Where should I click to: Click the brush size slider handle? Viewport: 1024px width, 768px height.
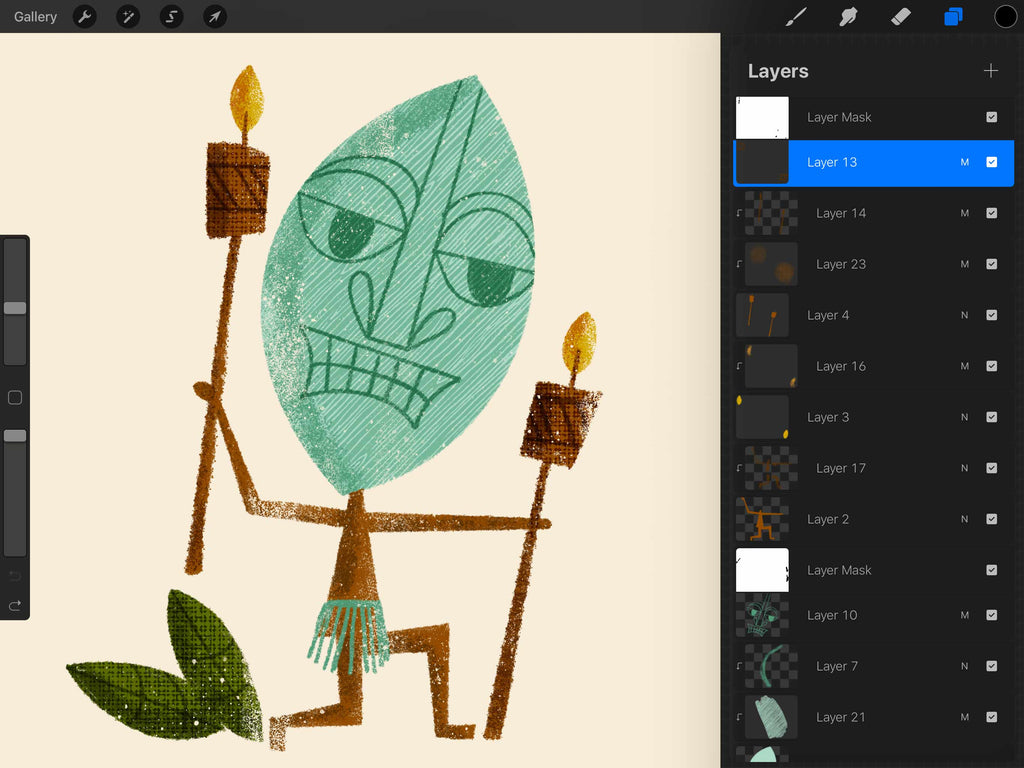pos(15,308)
